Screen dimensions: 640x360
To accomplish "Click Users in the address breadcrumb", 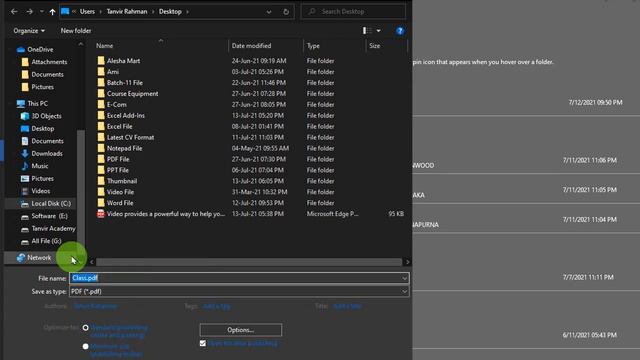I will point(87,12).
